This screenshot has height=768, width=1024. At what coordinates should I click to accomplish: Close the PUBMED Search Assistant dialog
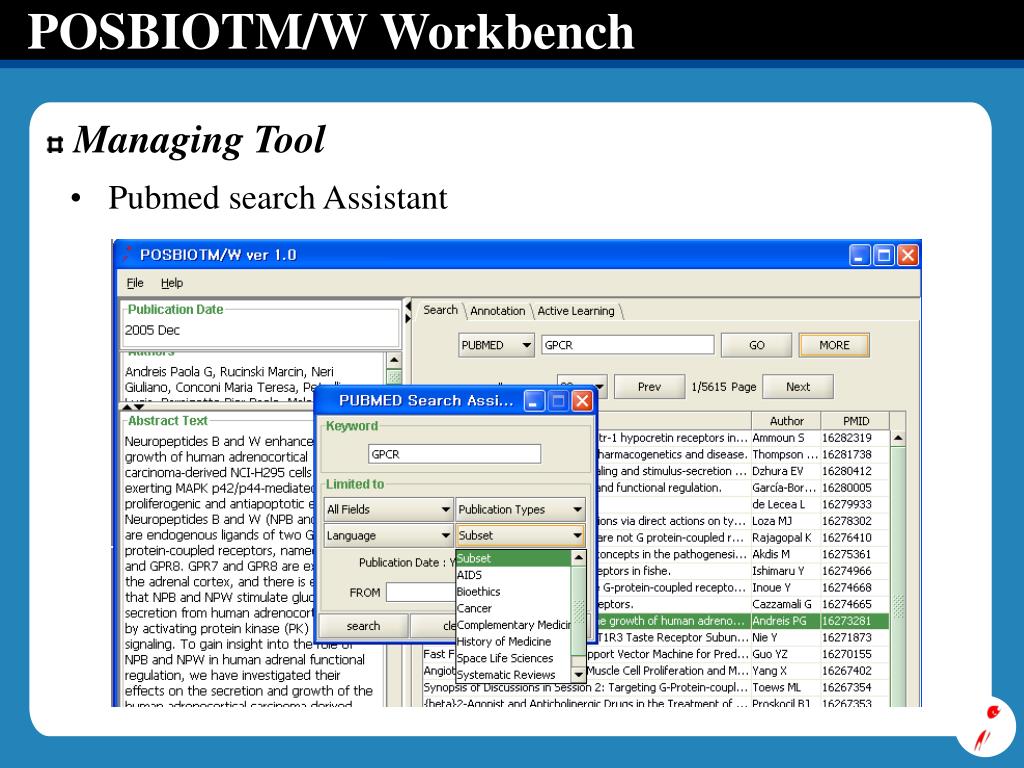pyautogui.click(x=582, y=400)
